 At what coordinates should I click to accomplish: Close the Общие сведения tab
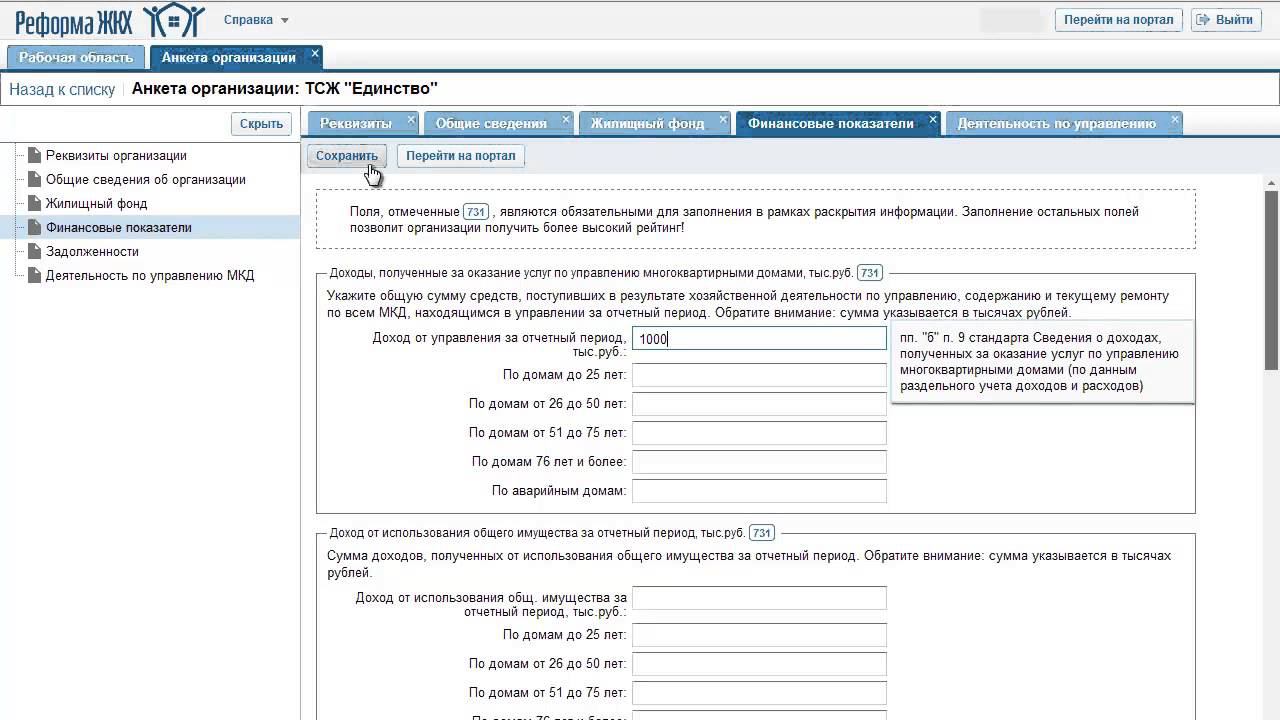(x=566, y=120)
